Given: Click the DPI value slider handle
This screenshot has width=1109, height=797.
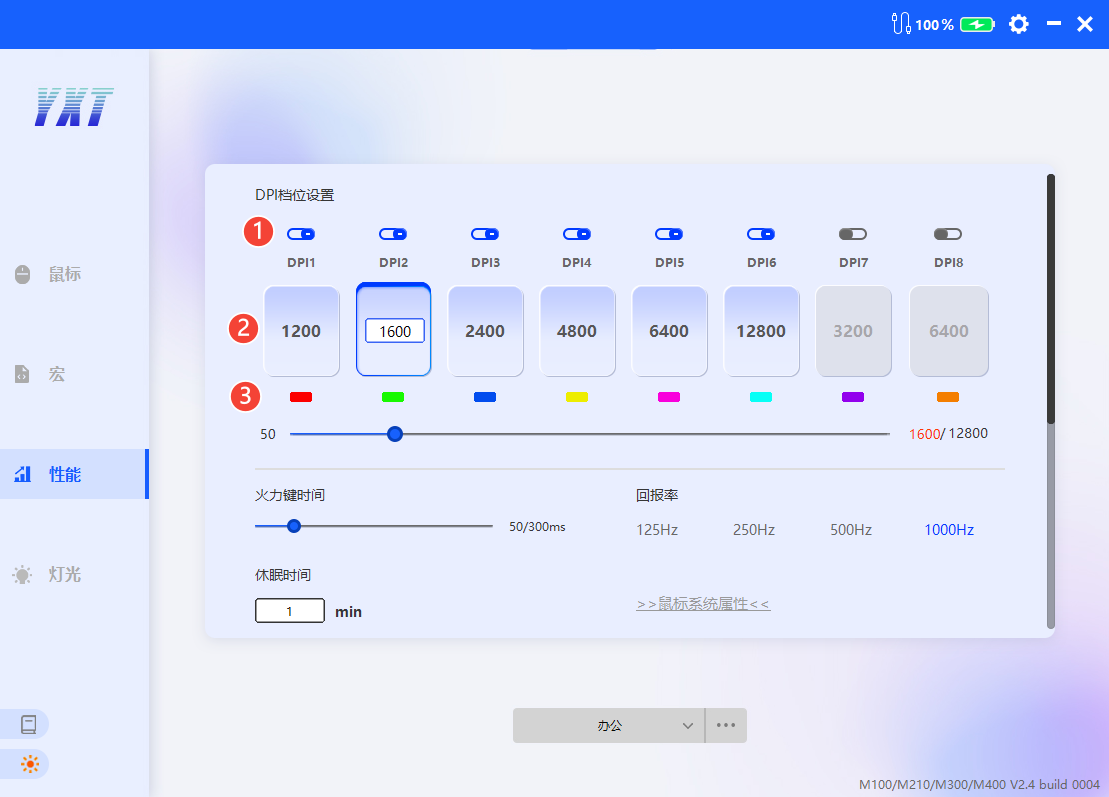Looking at the screenshot, I should point(395,434).
